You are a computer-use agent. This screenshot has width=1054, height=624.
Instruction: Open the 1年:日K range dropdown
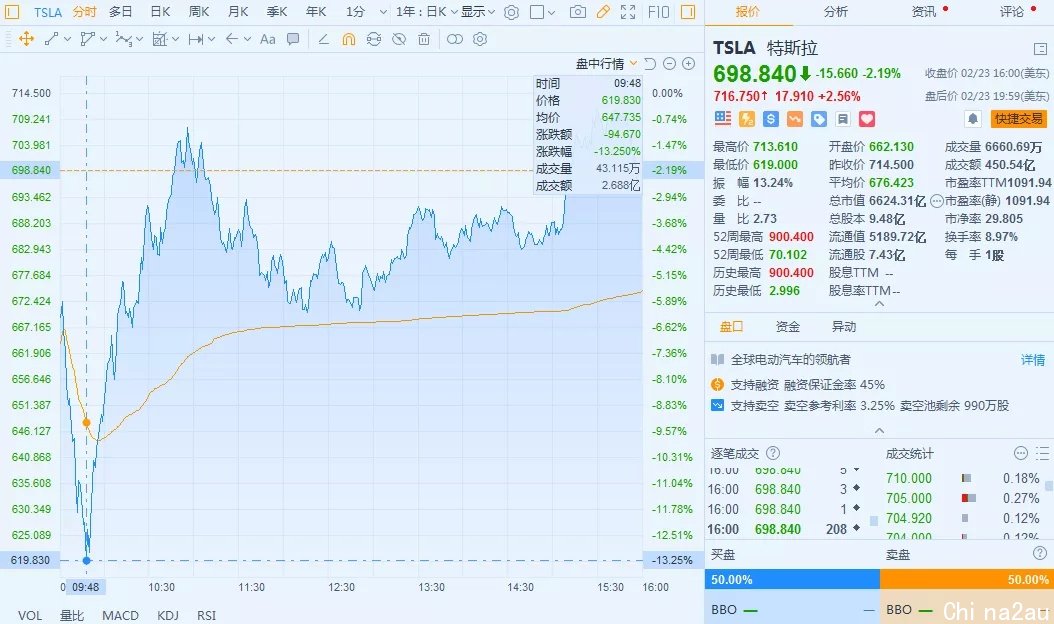pos(426,12)
